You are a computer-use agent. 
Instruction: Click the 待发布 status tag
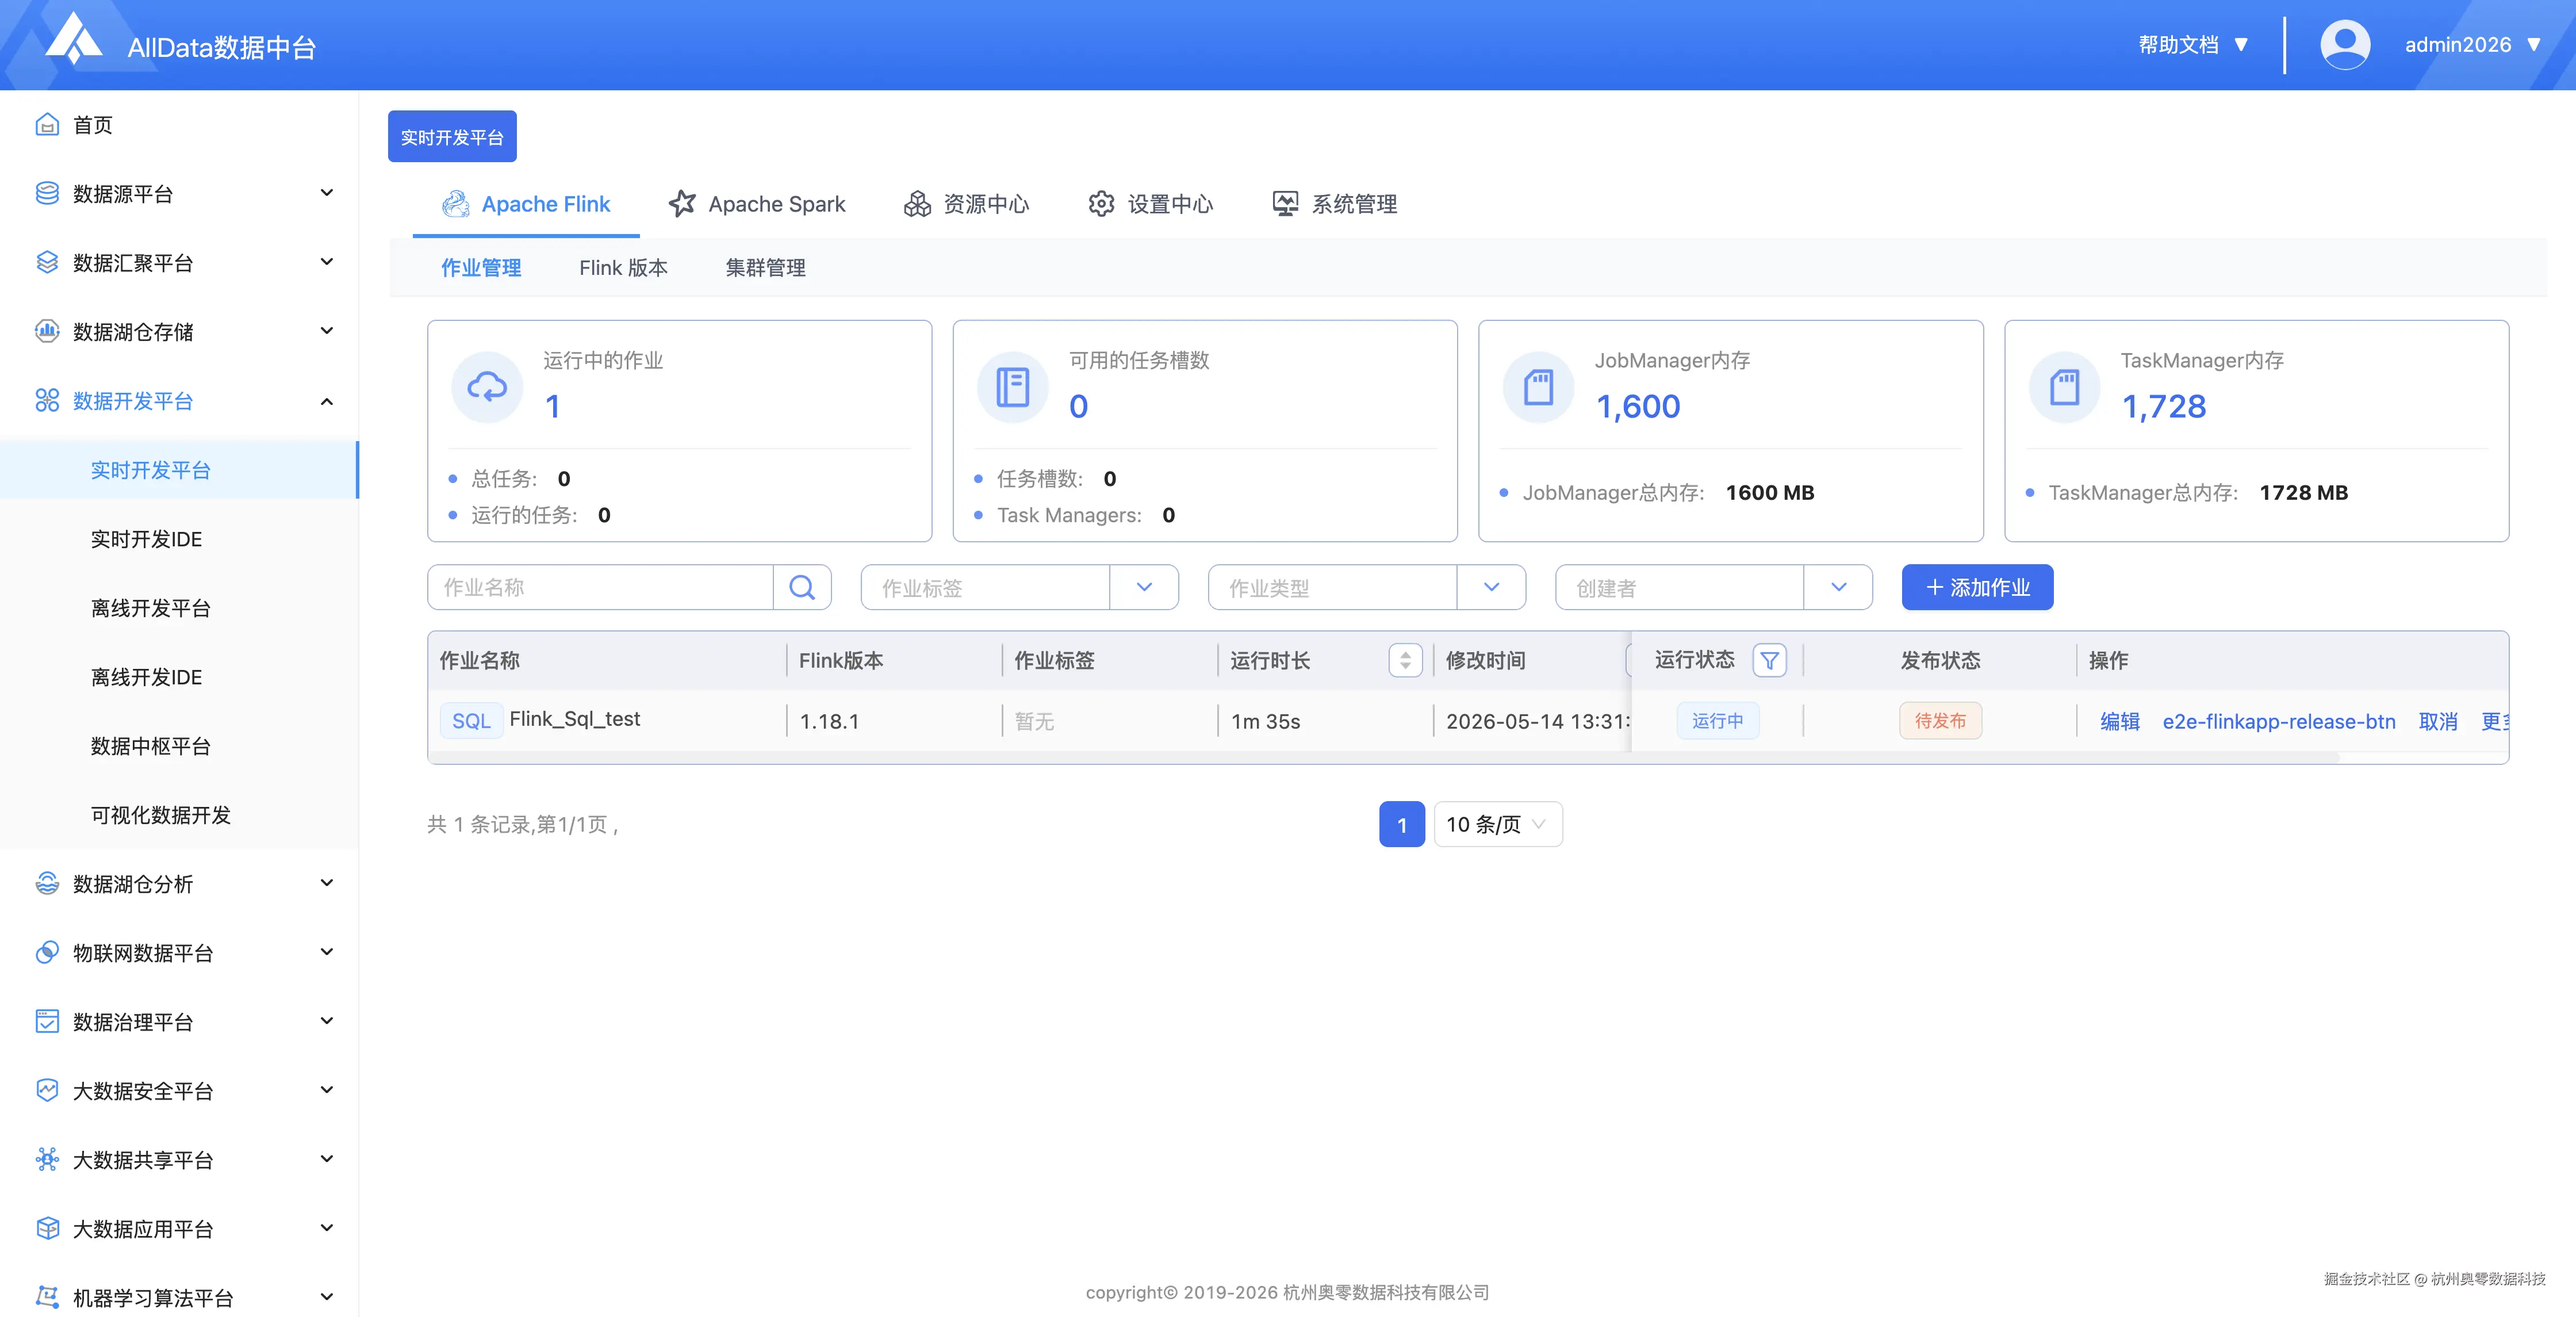click(1940, 721)
